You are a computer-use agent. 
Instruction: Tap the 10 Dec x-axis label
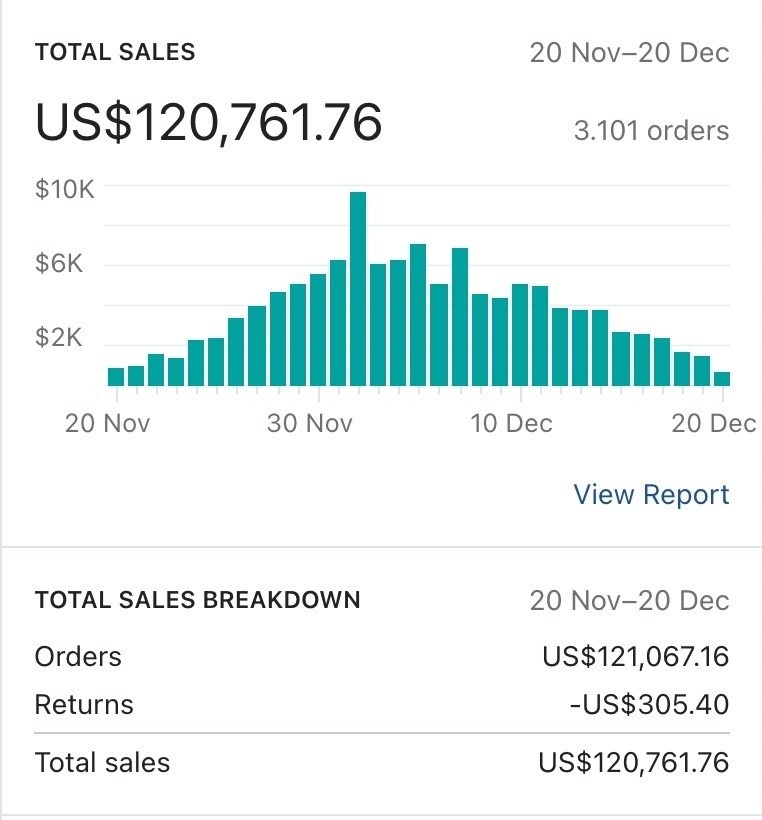(511, 423)
